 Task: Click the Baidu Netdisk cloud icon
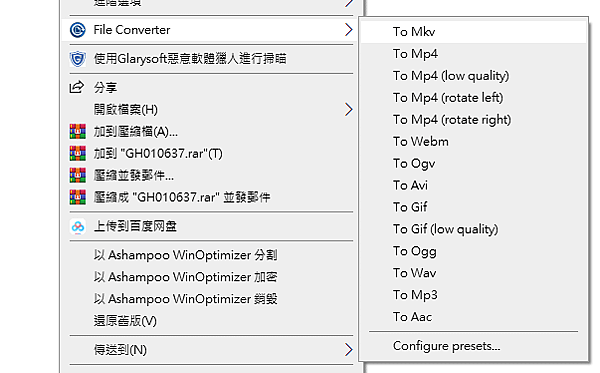tap(78, 226)
